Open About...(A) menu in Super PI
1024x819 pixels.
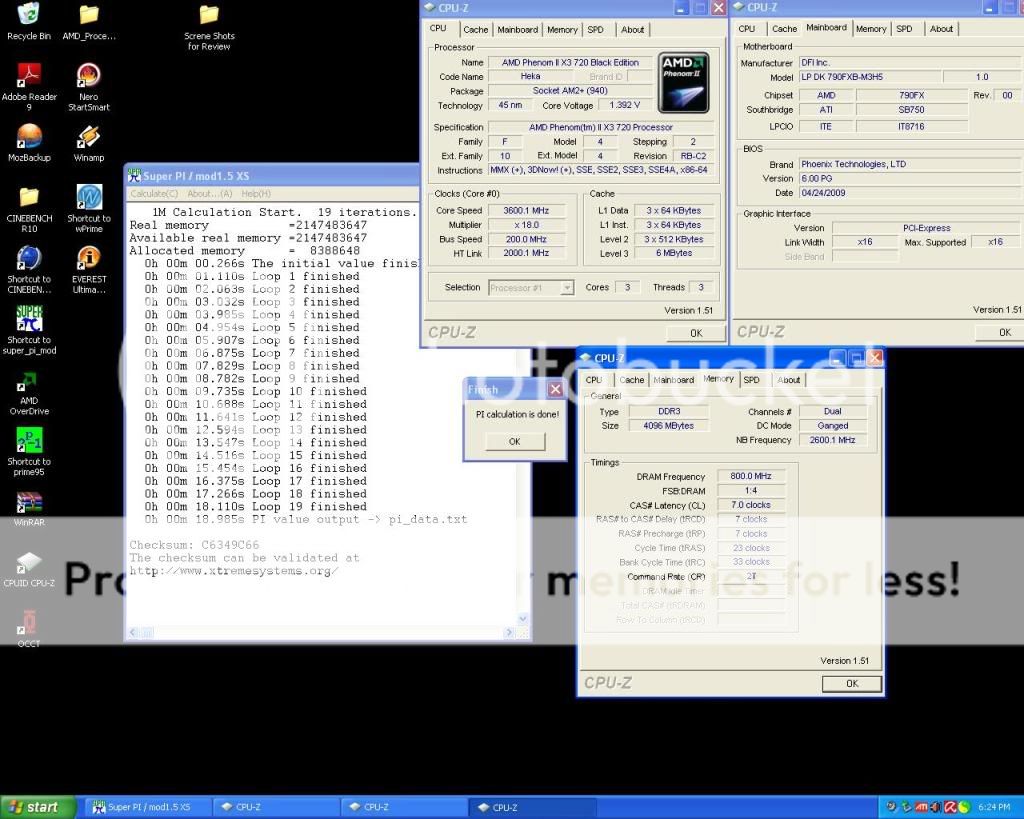210,193
